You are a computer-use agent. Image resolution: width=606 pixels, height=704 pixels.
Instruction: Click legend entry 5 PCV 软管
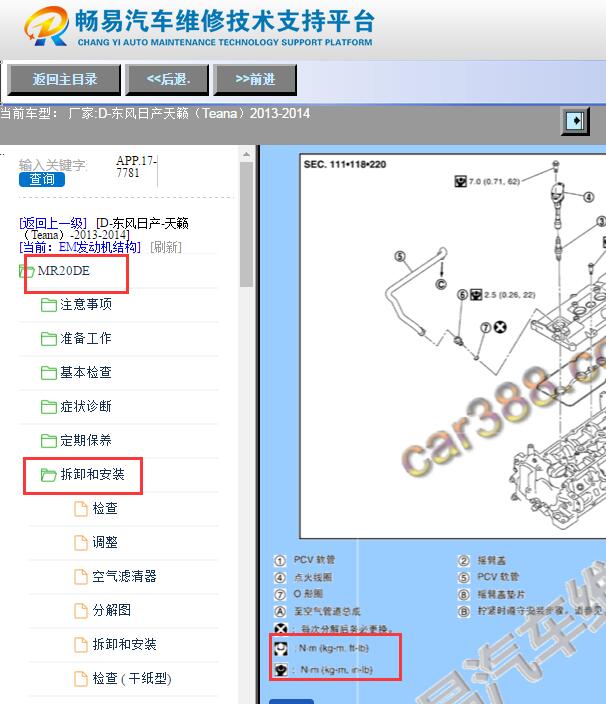(x=488, y=577)
